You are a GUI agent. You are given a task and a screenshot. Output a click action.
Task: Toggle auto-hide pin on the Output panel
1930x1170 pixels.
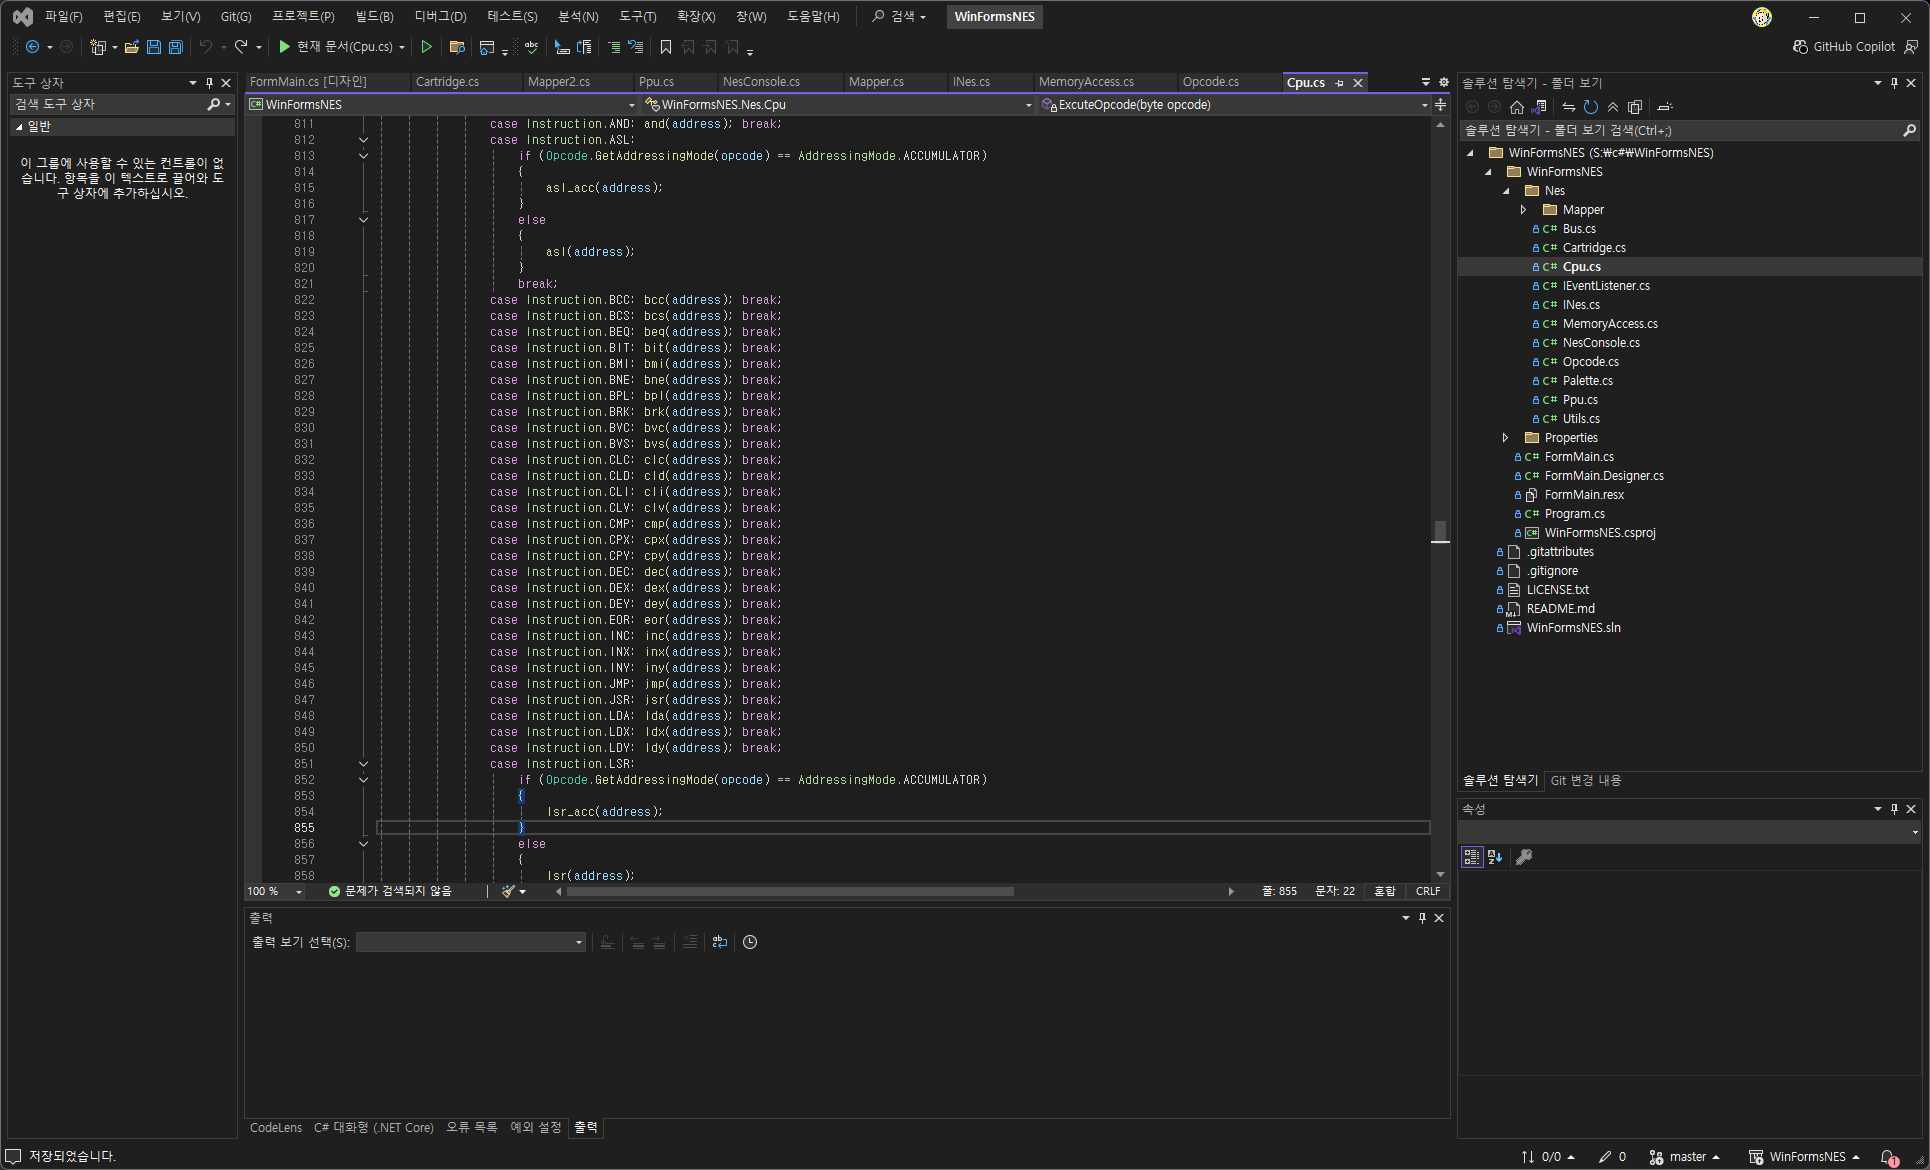point(1422,918)
